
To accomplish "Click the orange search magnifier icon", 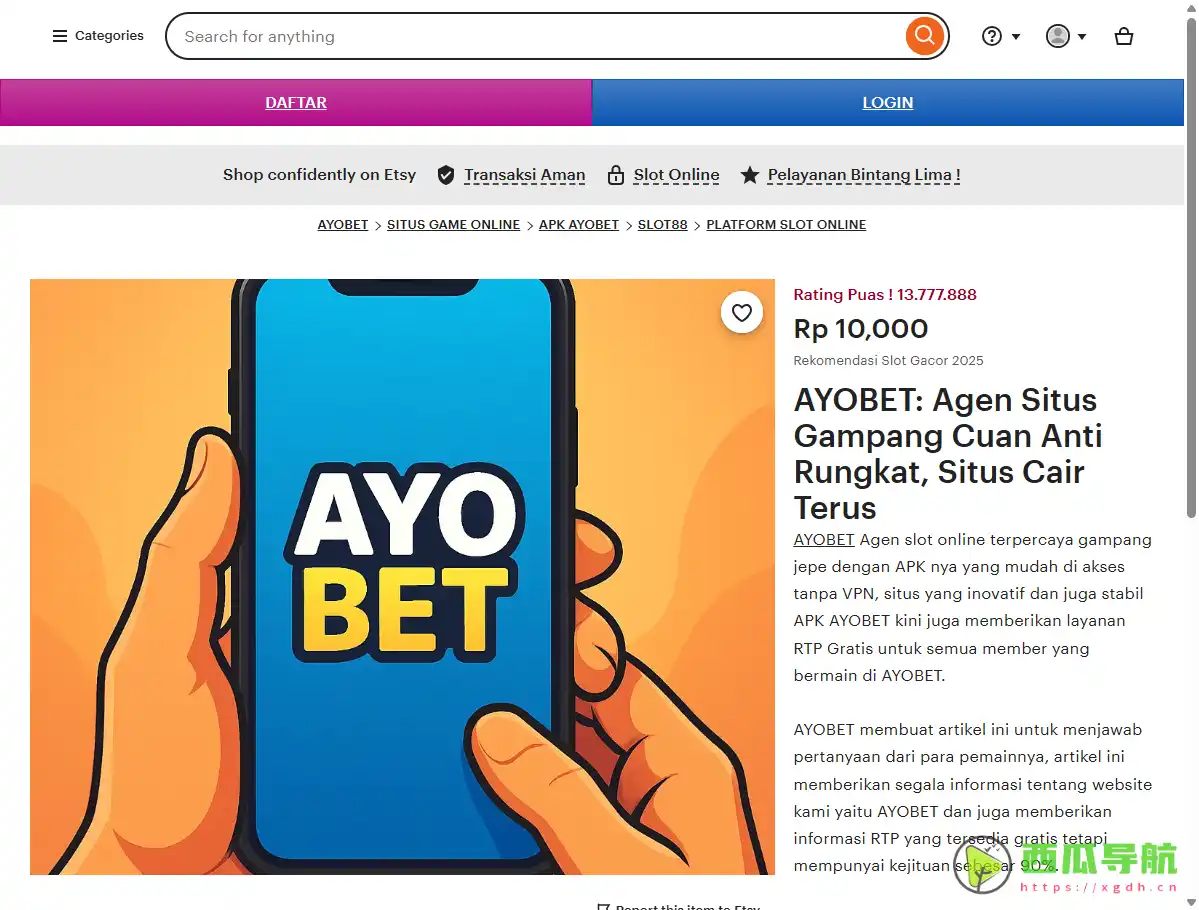I will (924, 36).
